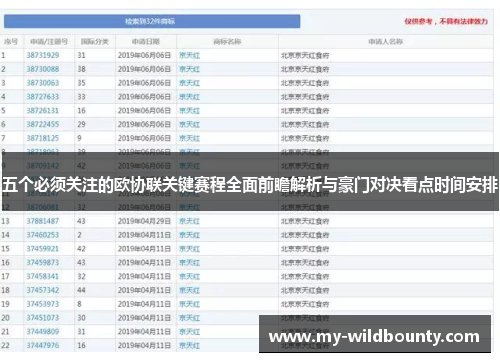500x362 pixels.
Task: Click 京天红 trademark name in row 38731929
Action: click(189, 55)
